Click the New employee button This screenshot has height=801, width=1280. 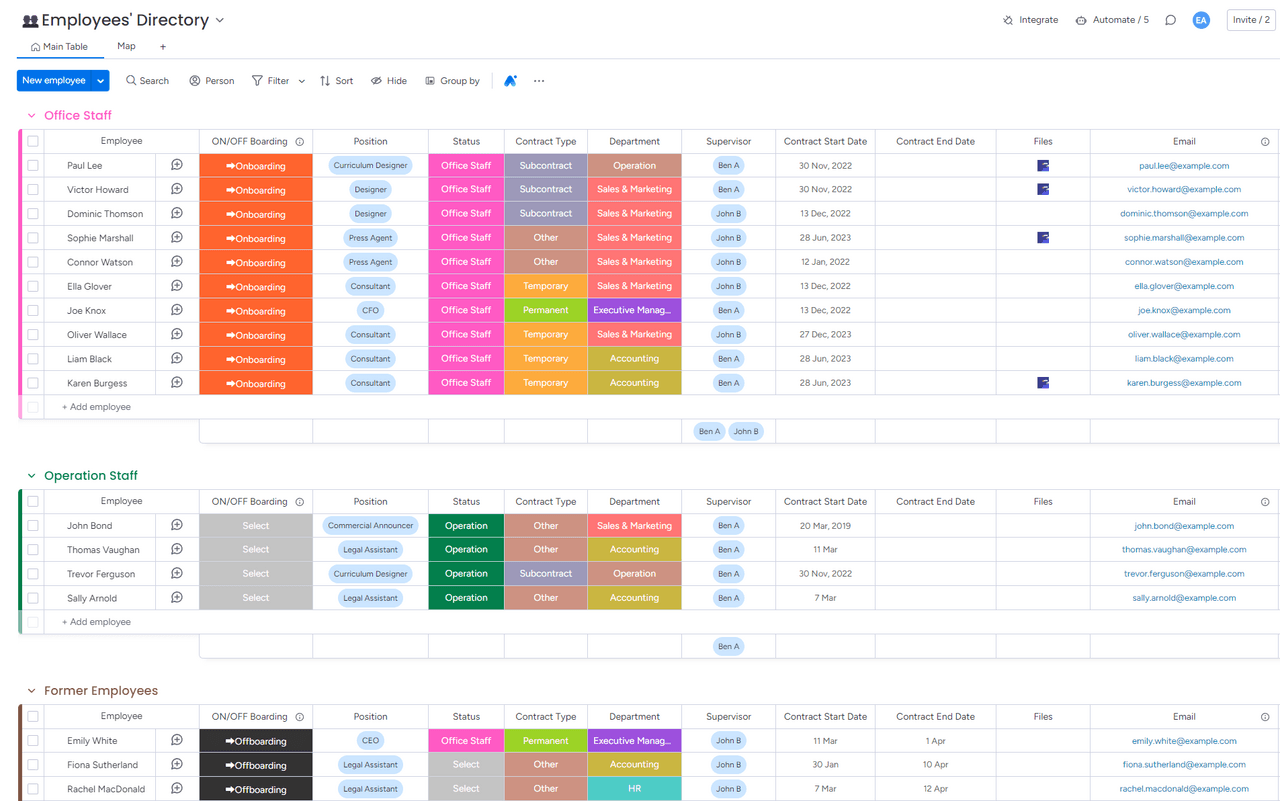coord(54,81)
